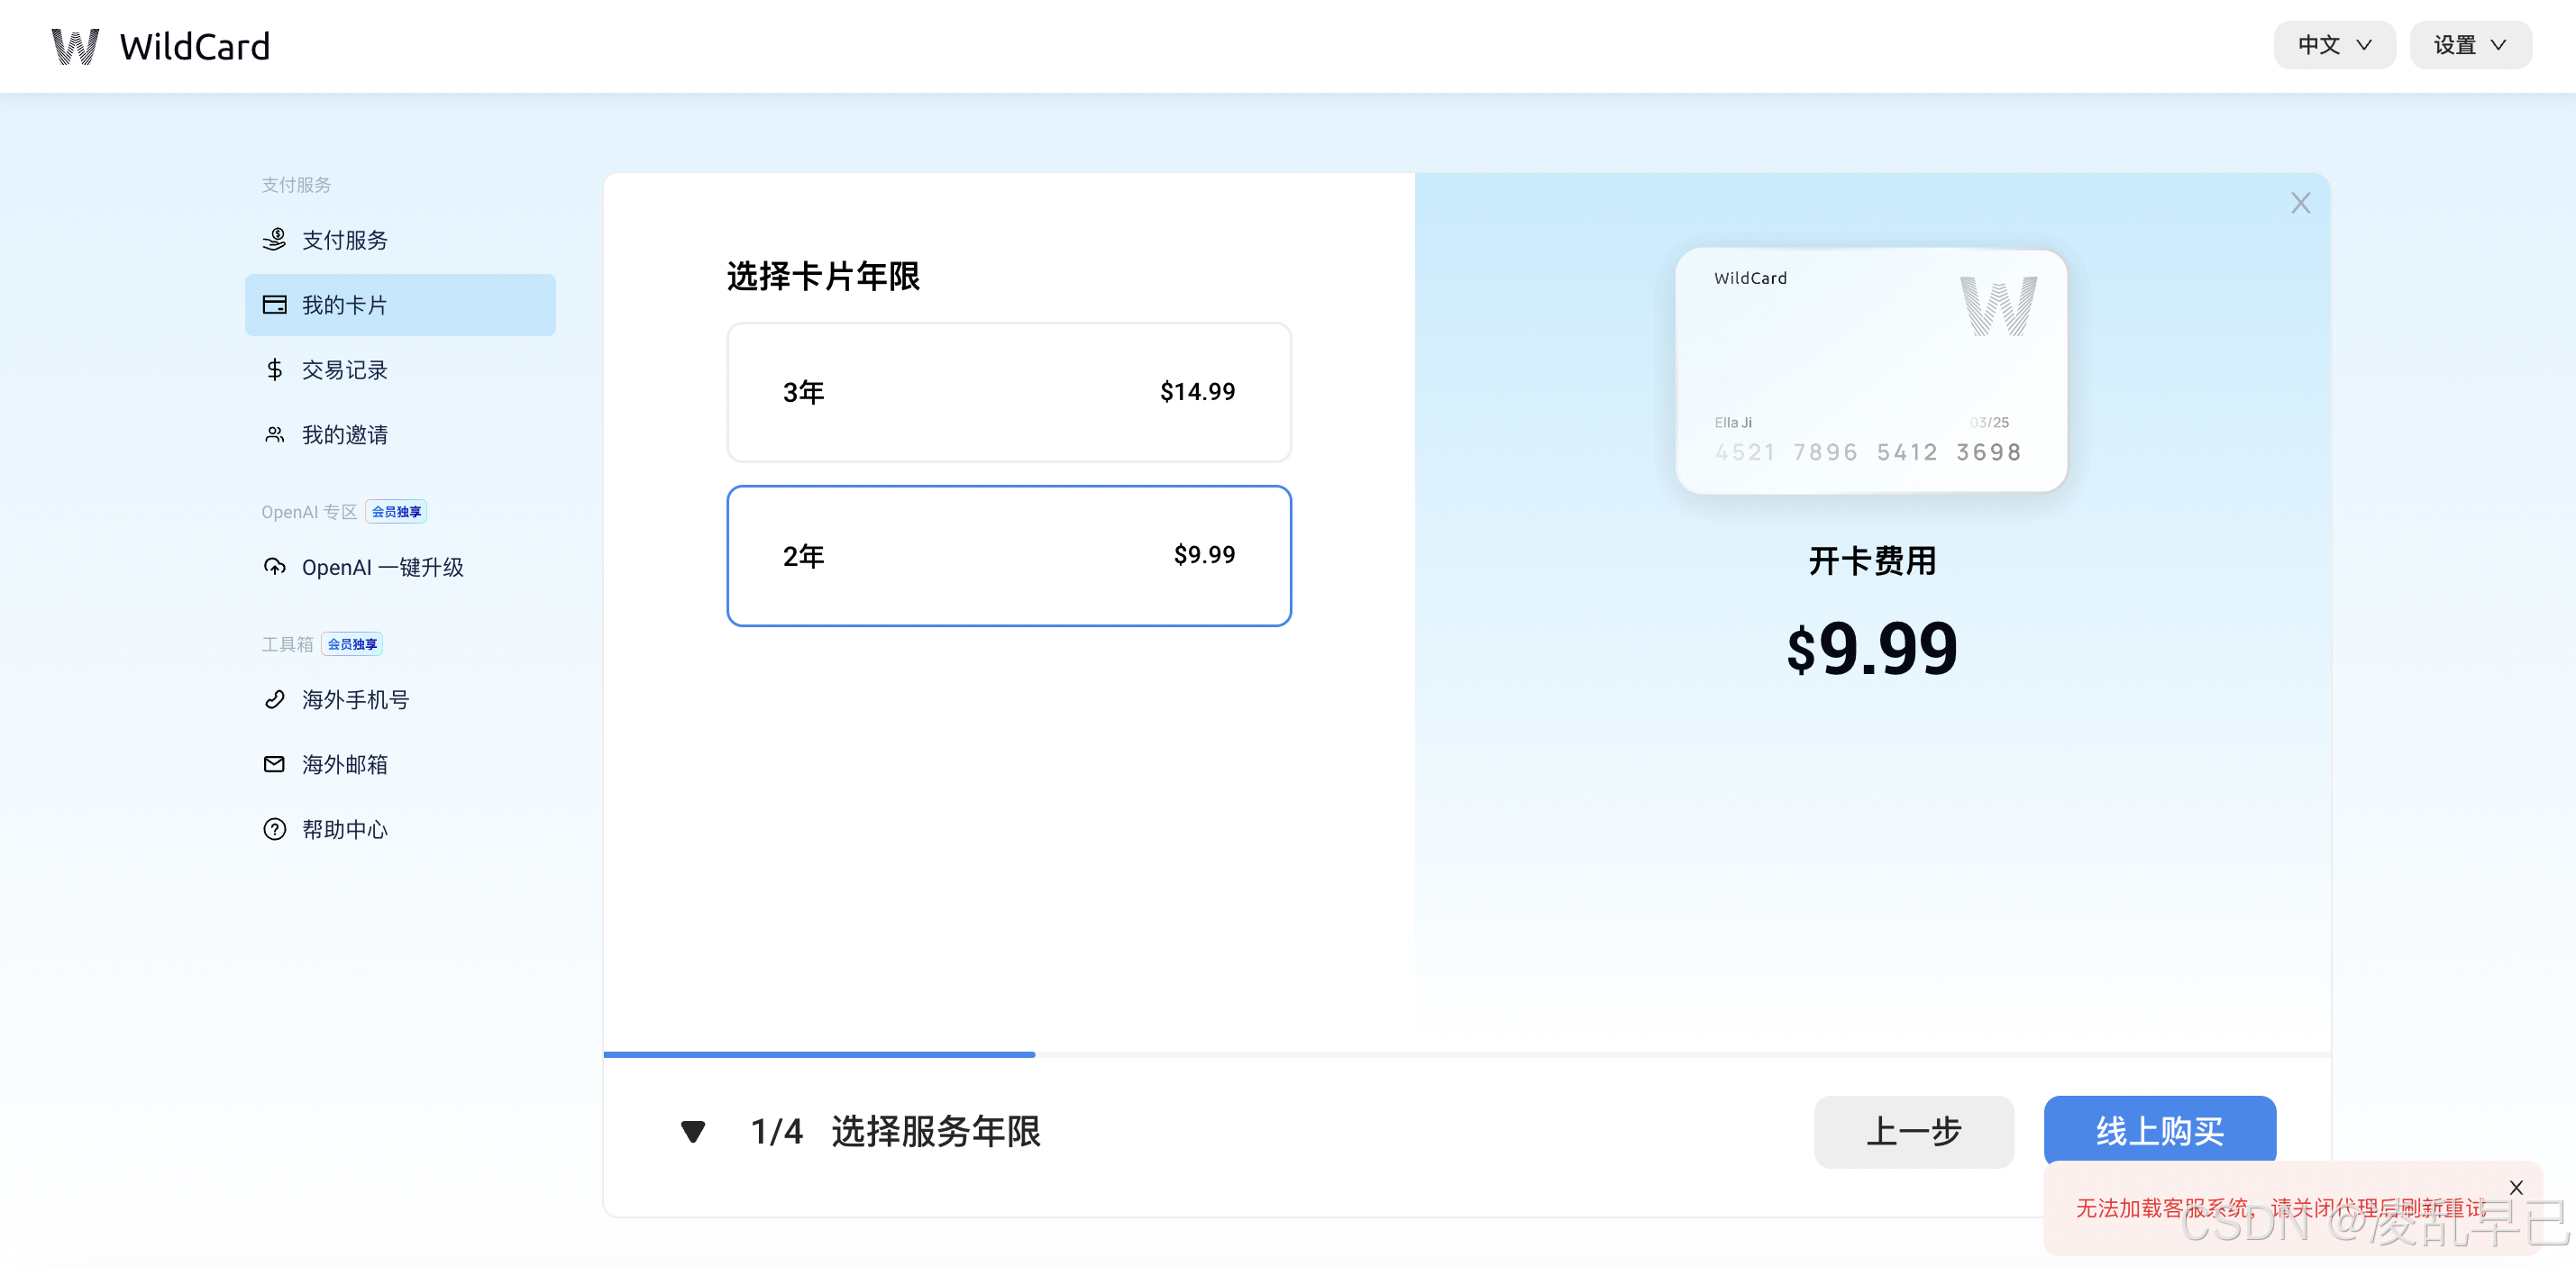2576x1267 pixels.
Task: Click the dollar icon for 交易记录
Action: point(274,370)
